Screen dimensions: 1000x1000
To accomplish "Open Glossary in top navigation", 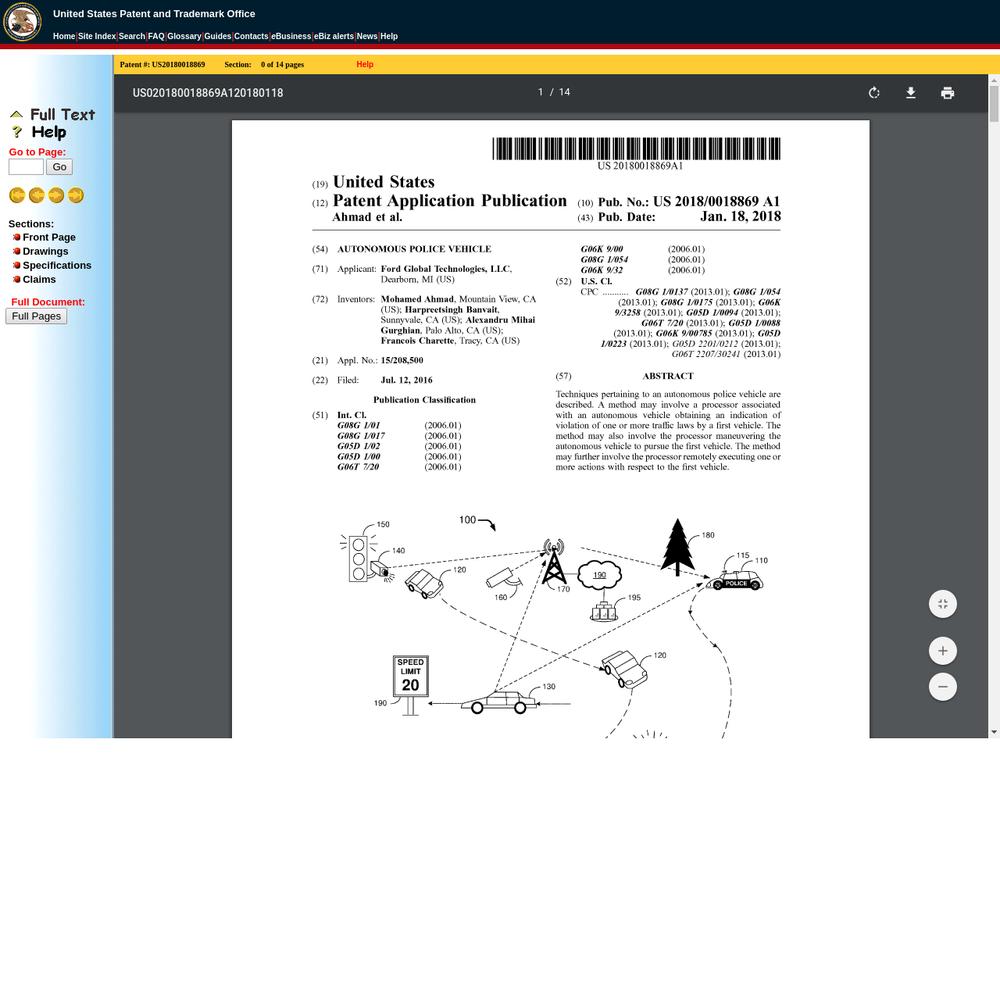I will [184, 36].
